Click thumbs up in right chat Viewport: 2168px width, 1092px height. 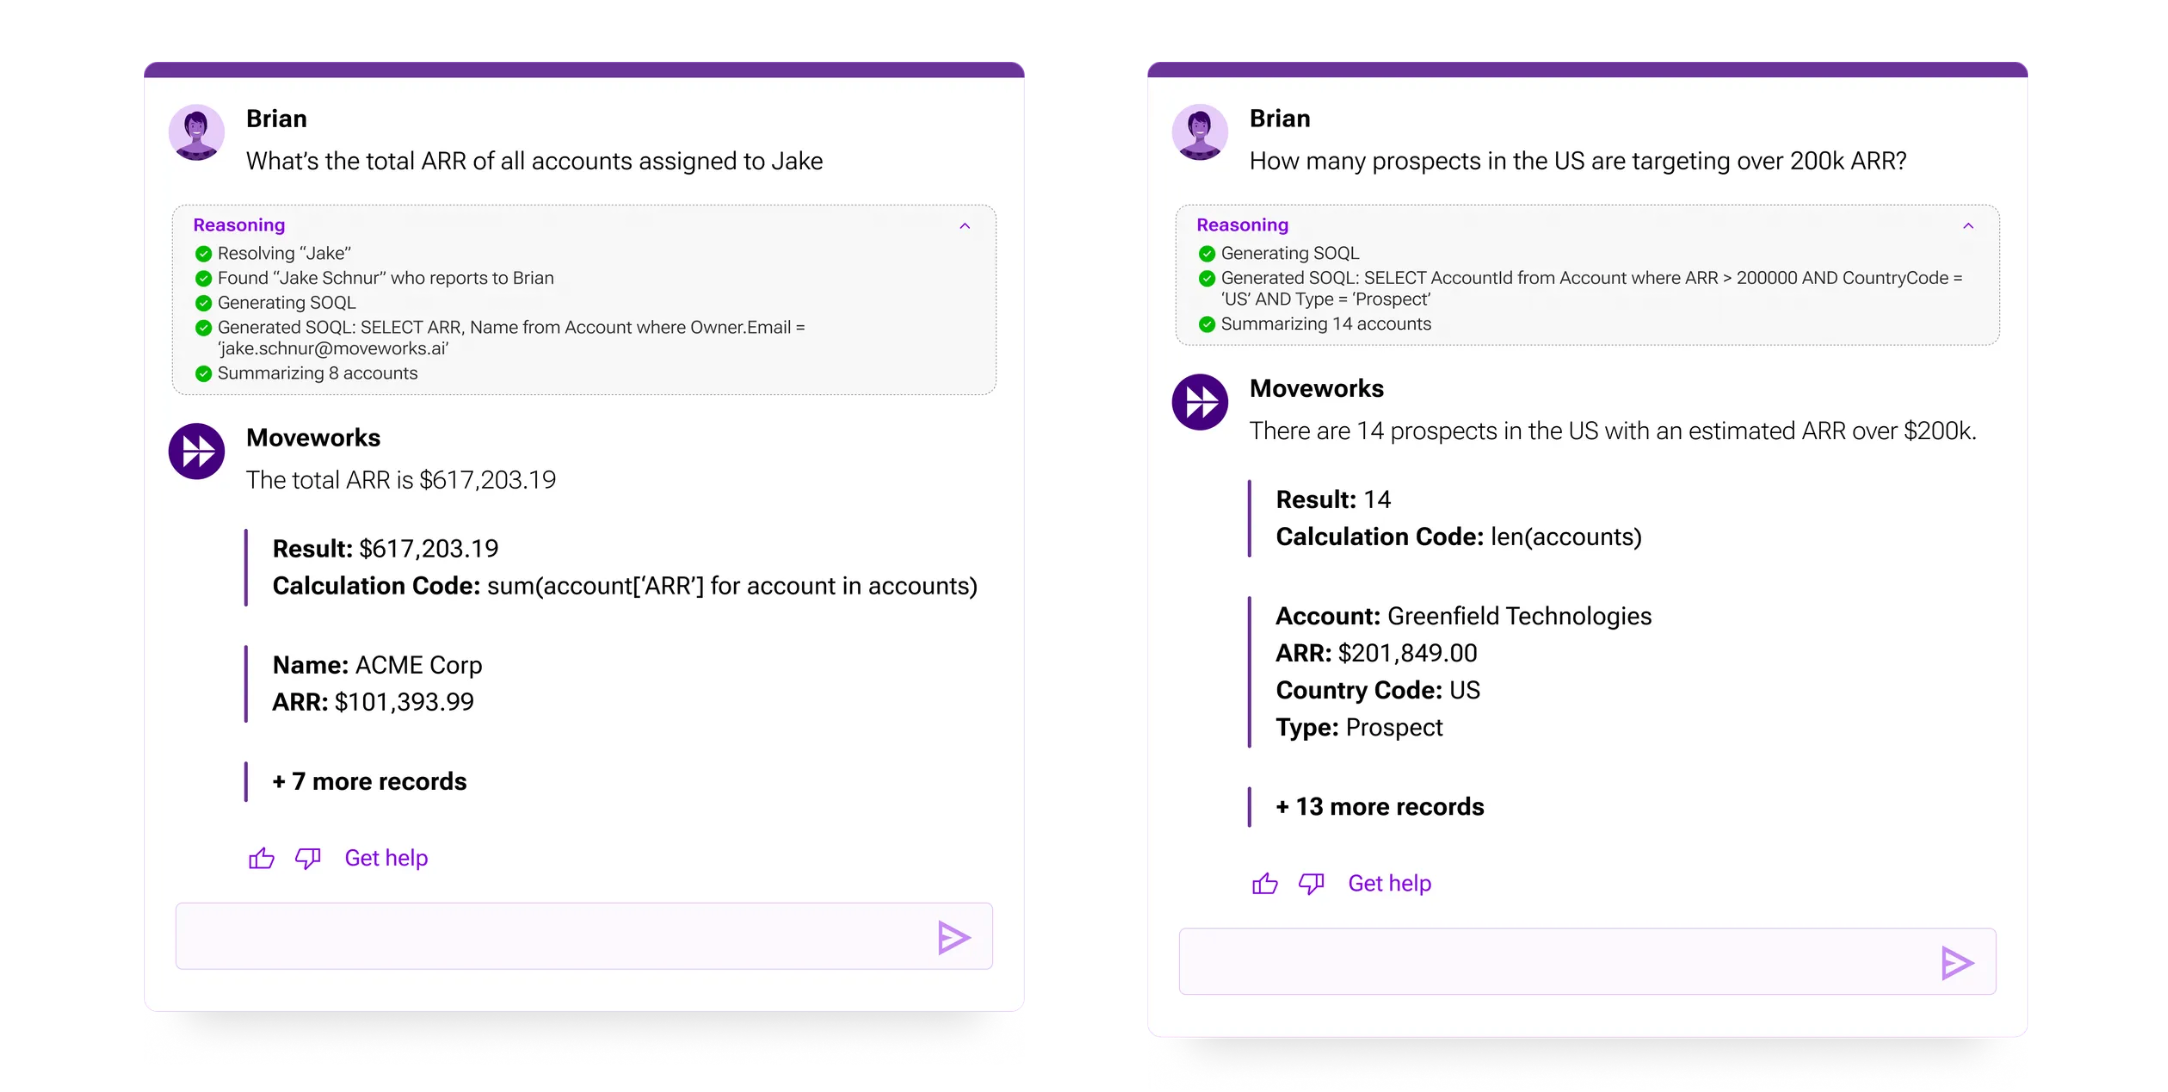coord(1265,883)
